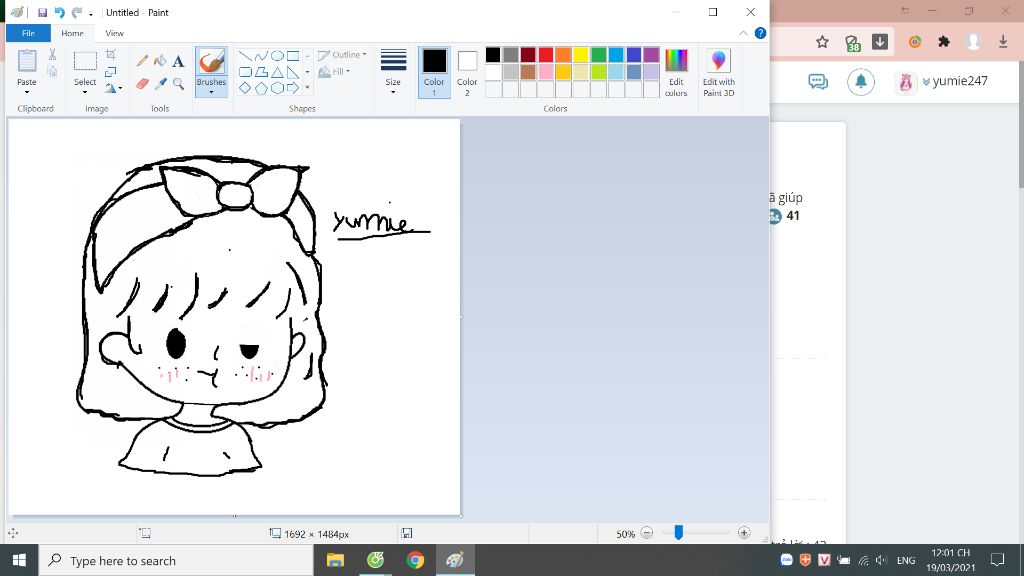
Task: Open the Select dropdown arrow
Action: point(85,92)
